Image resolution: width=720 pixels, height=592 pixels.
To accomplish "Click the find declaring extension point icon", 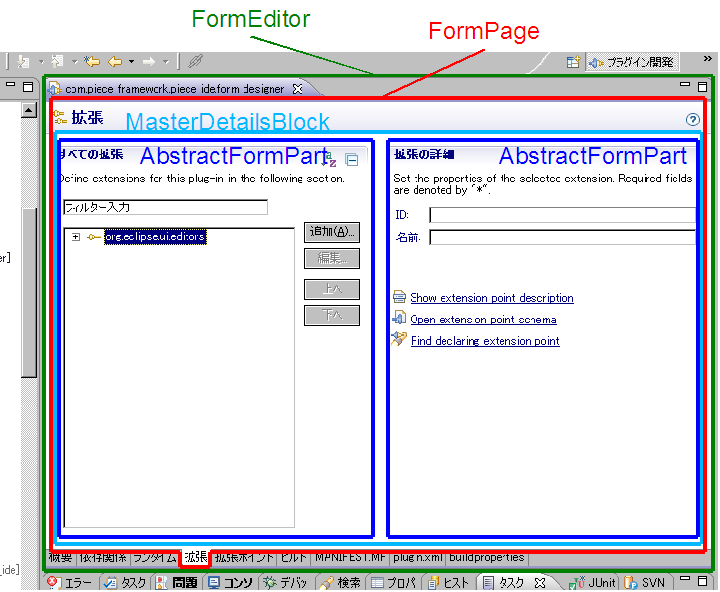I will (399, 339).
